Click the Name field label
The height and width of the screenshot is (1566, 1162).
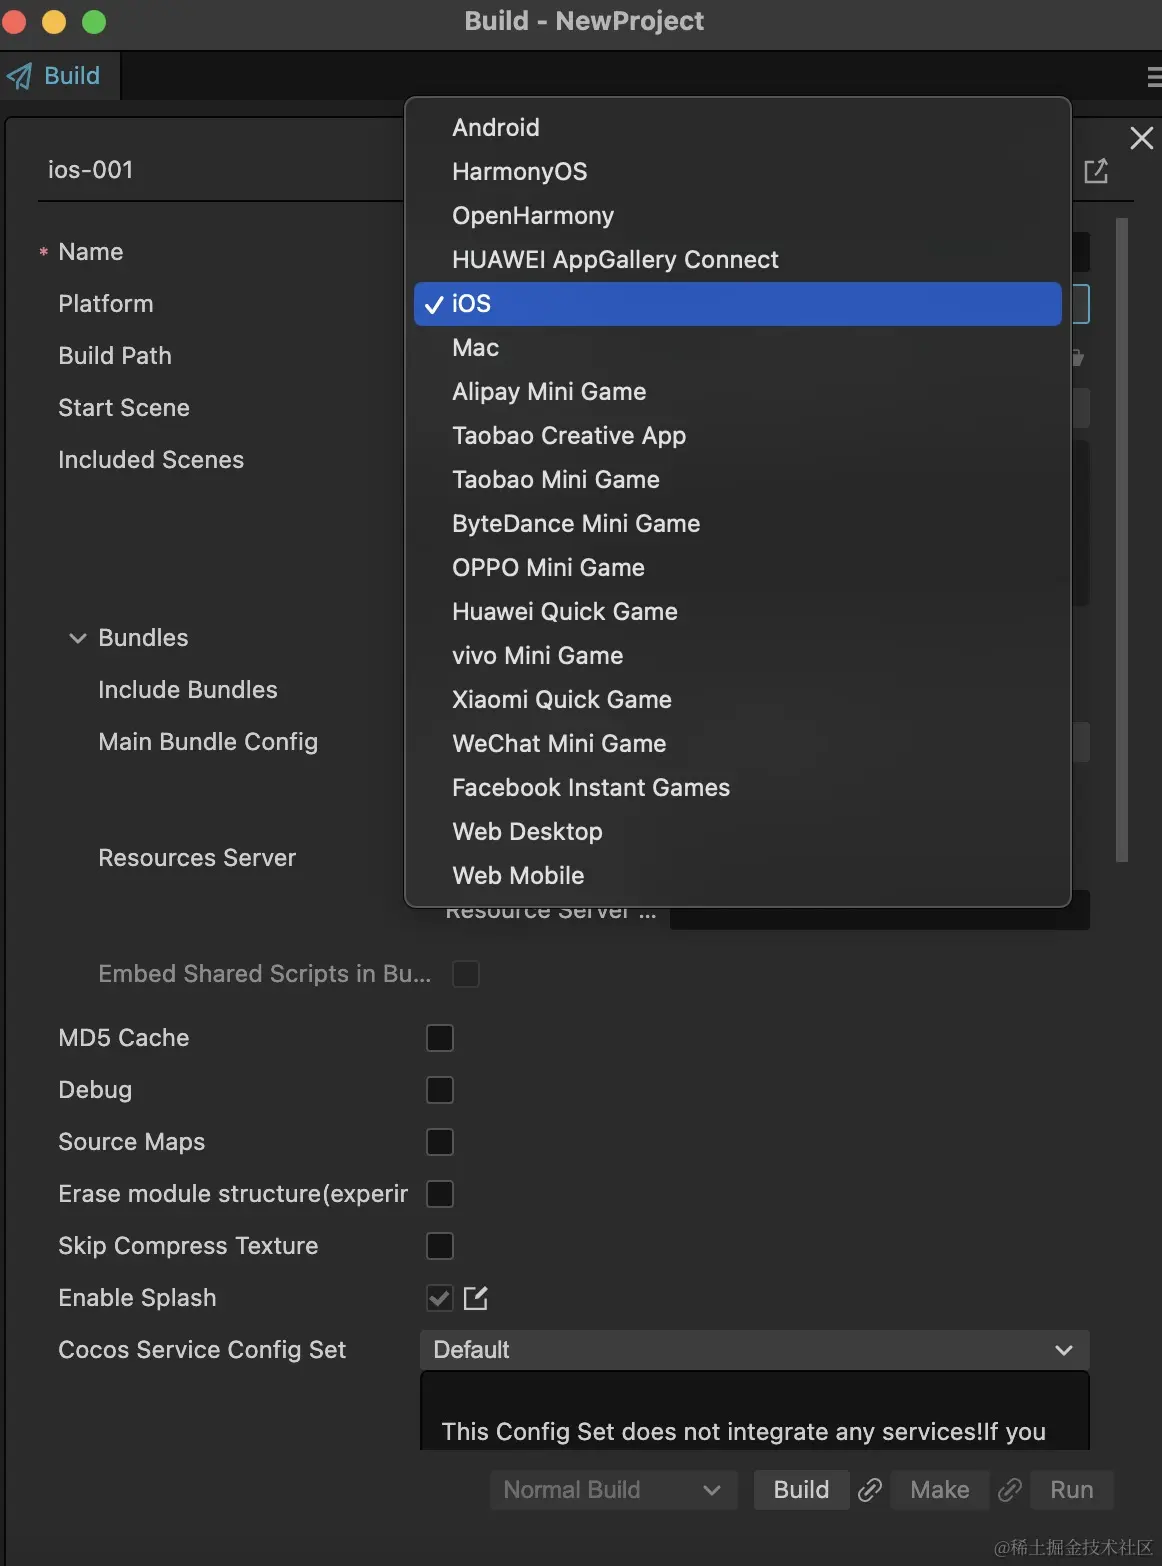pos(91,252)
